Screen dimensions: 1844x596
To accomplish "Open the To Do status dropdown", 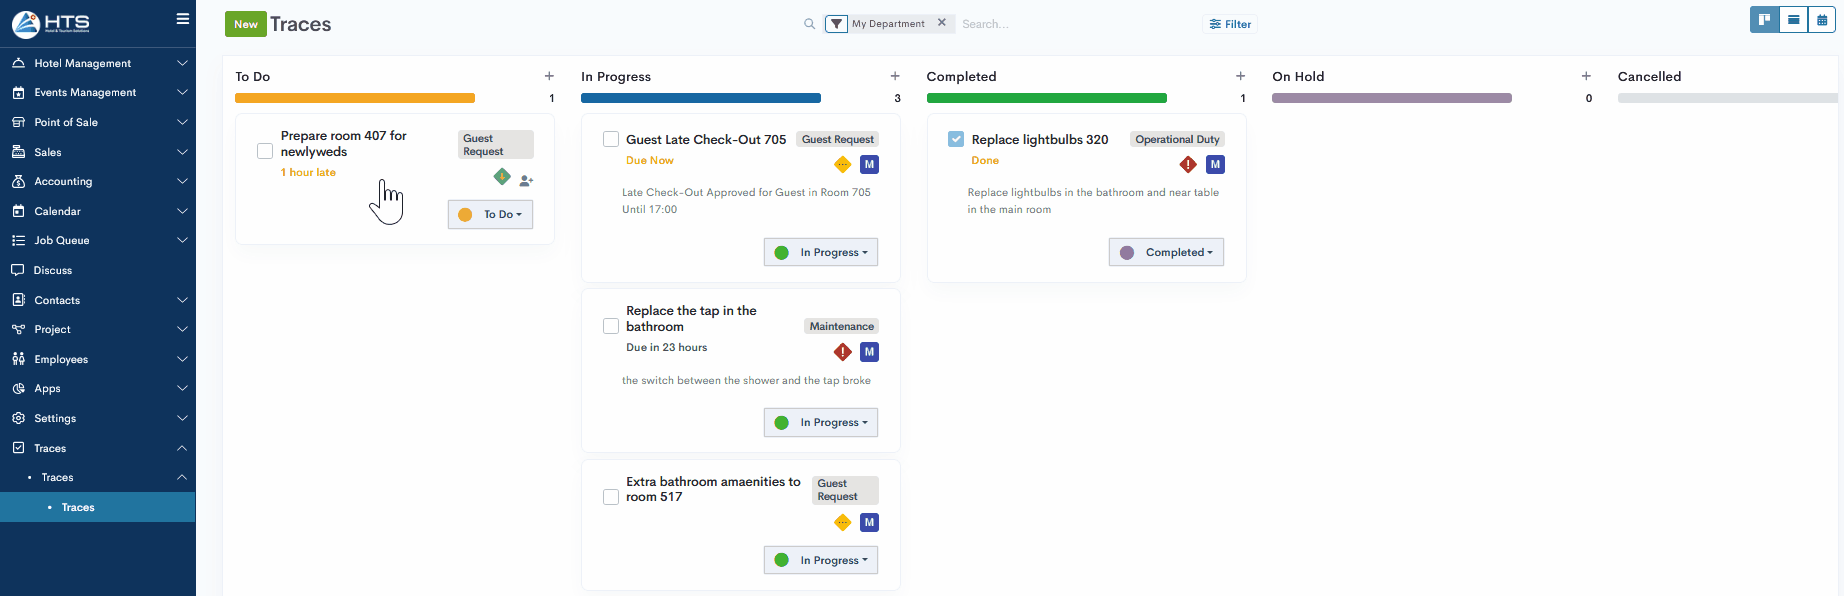I will pos(490,214).
